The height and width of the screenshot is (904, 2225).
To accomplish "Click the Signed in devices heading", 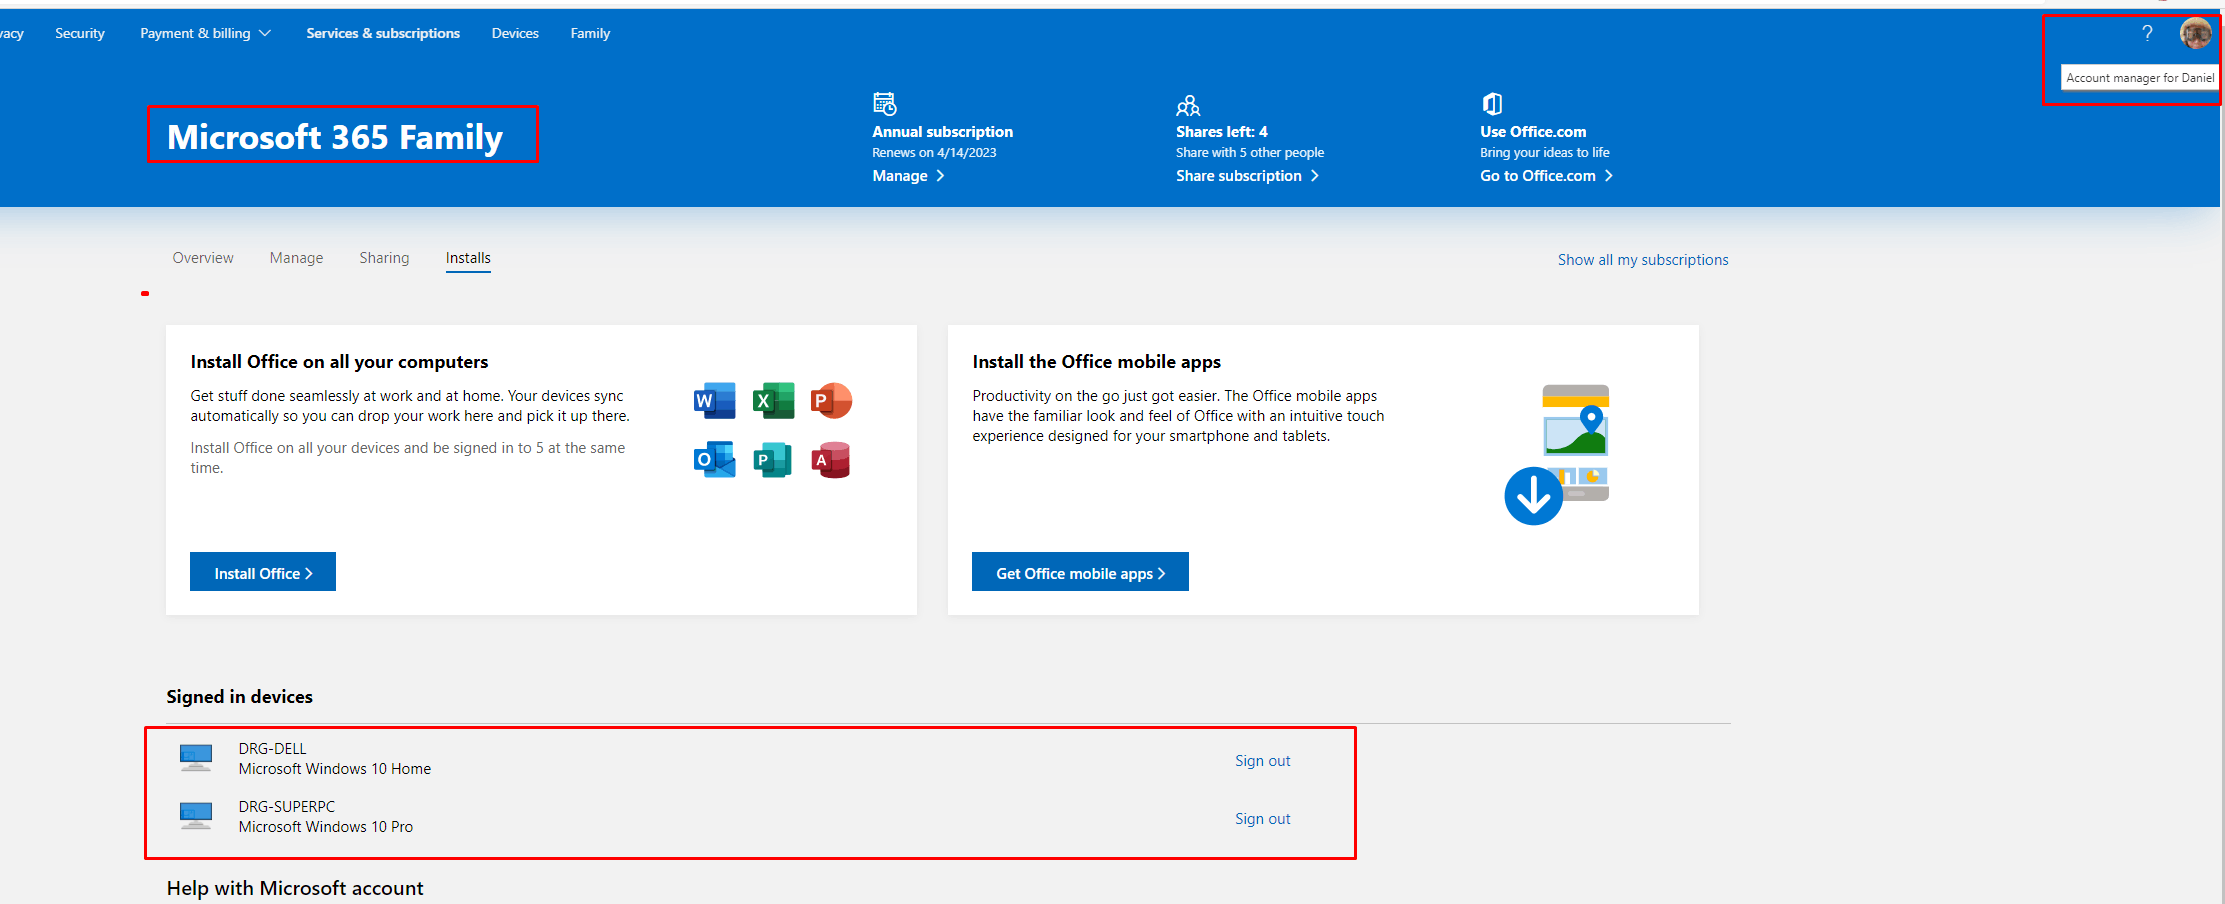I will [239, 697].
